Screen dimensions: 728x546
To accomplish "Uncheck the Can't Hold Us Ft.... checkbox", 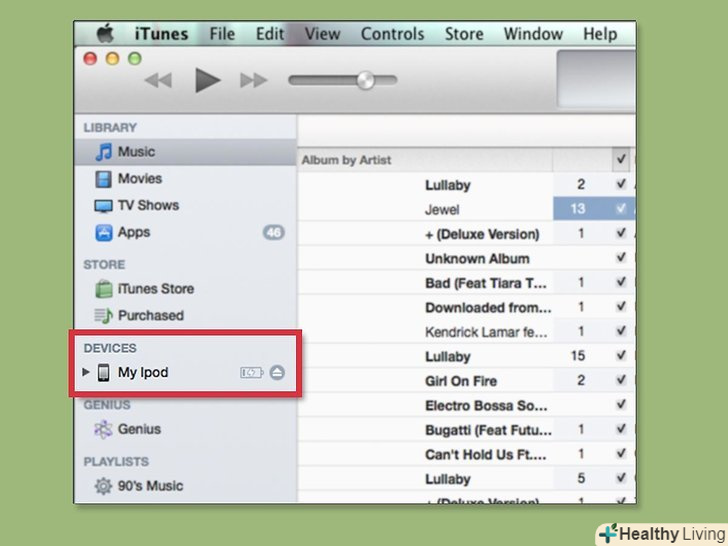I will tap(621, 454).
